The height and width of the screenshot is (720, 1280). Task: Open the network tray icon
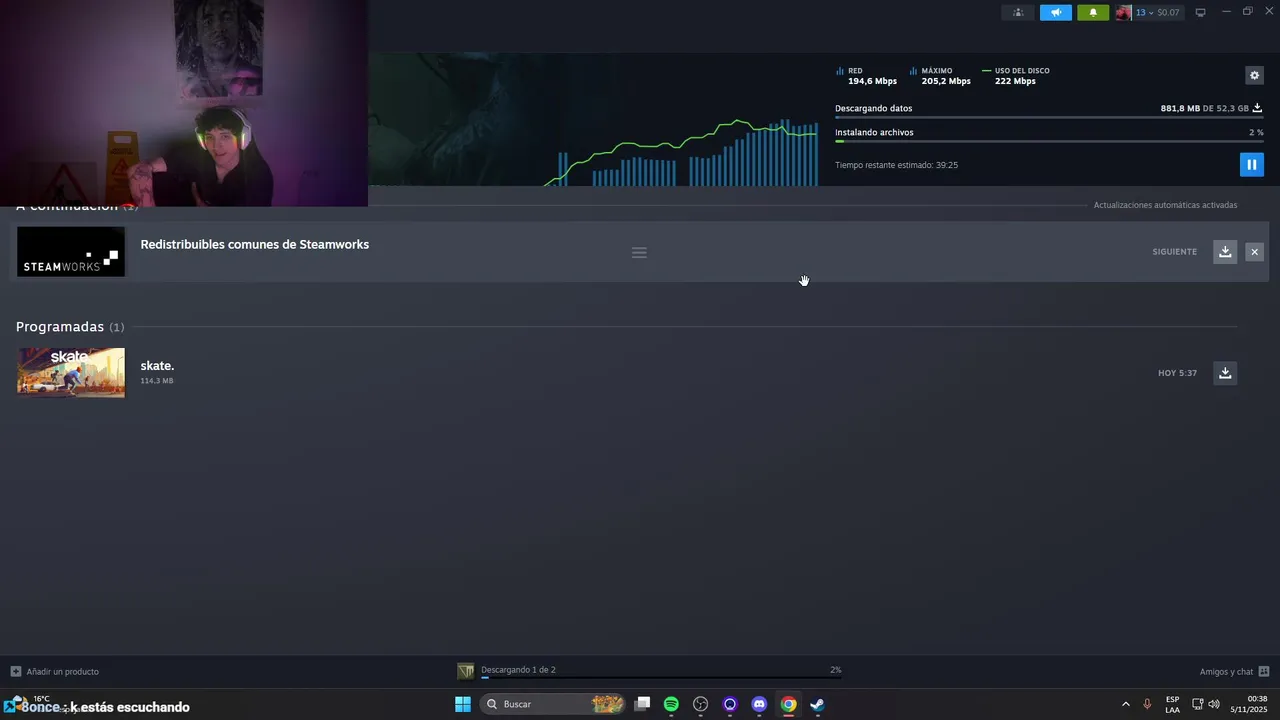click(x=1197, y=704)
